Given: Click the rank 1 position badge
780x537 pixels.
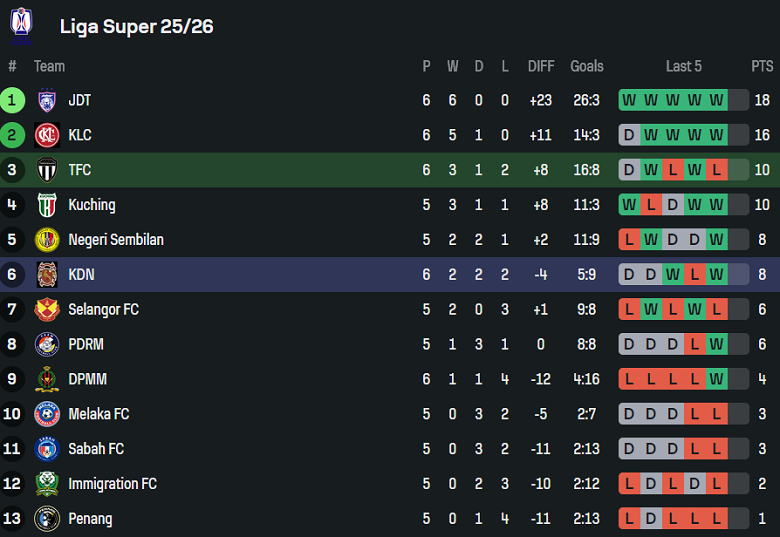Looking at the screenshot, I should click(12, 100).
